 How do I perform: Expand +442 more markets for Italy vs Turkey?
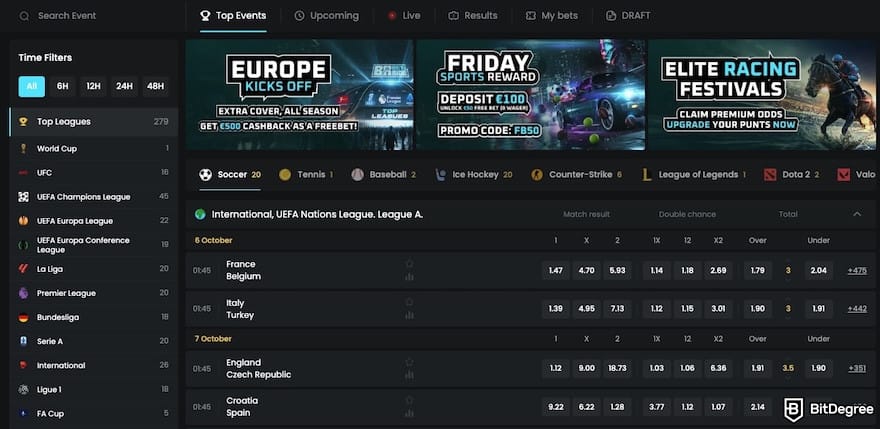[x=857, y=309]
